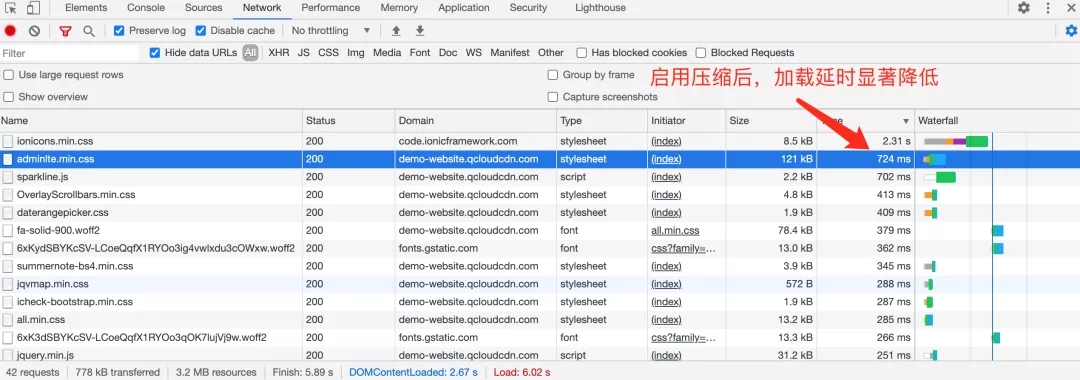
Task: Filter requests by Manifest
Action: point(510,53)
